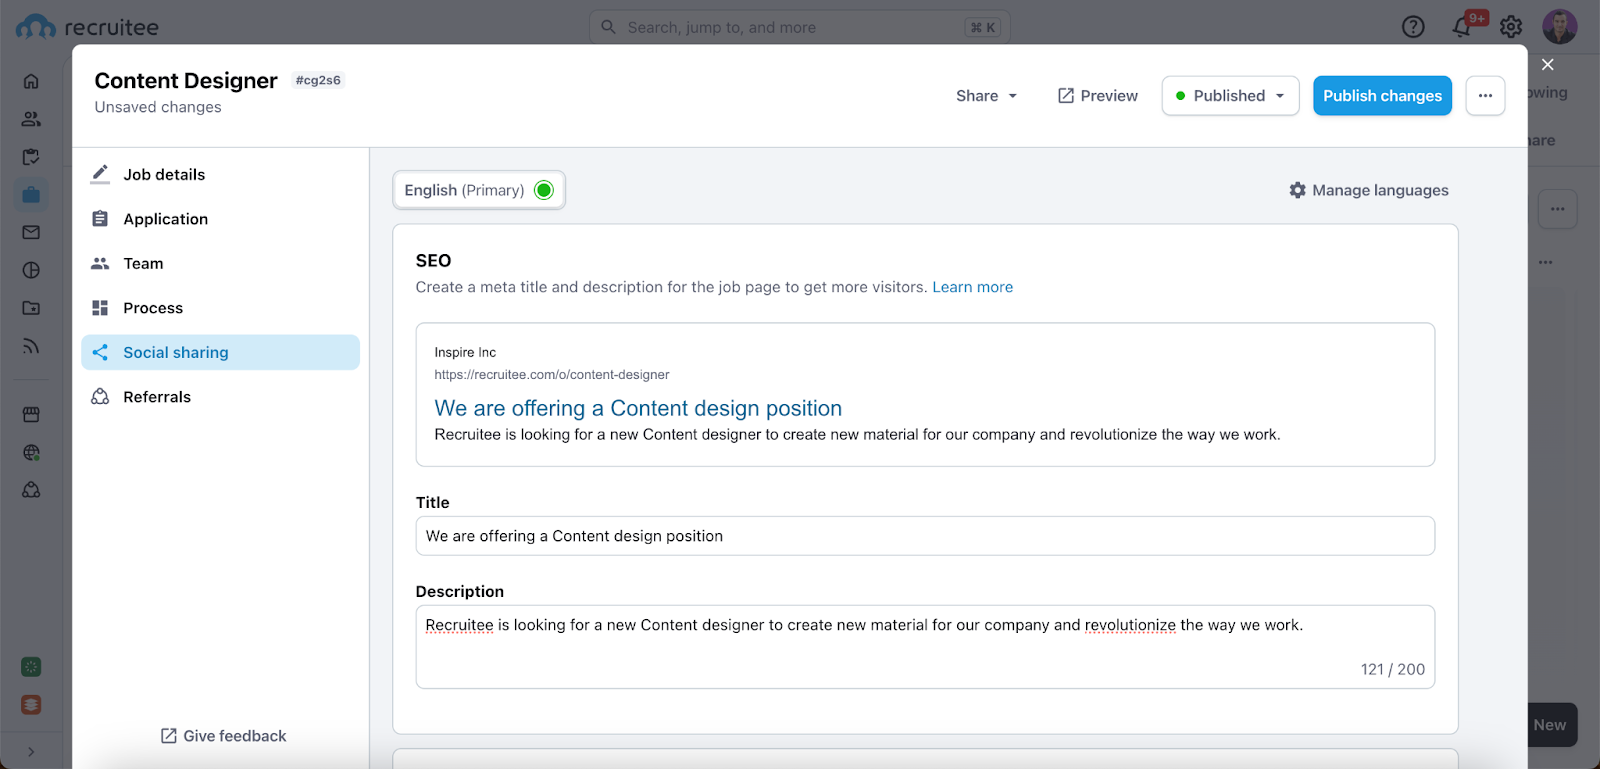Open the Give feedback link
The width and height of the screenshot is (1600, 769).
(224, 736)
